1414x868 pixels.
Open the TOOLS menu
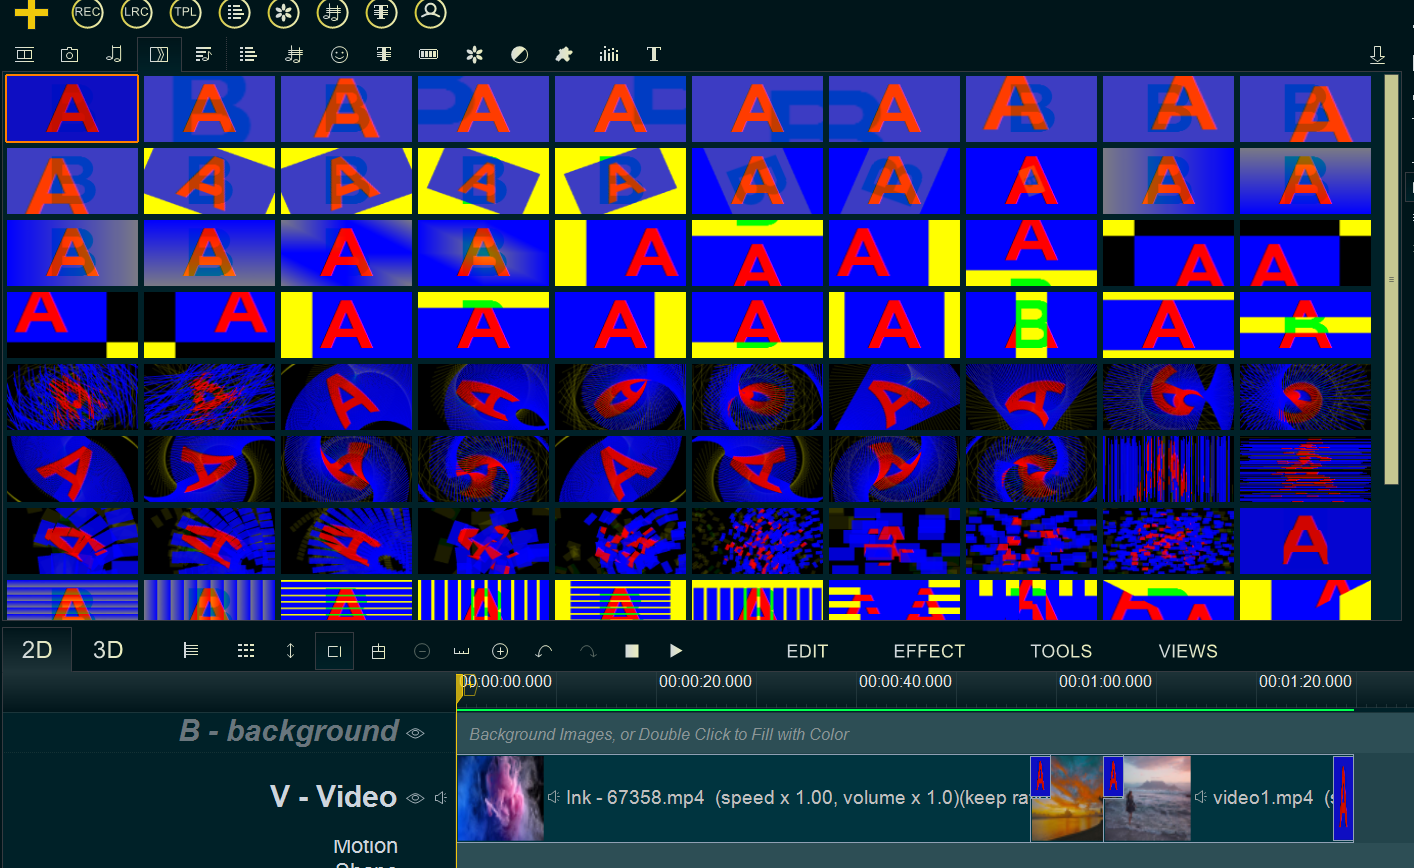point(1061,651)
